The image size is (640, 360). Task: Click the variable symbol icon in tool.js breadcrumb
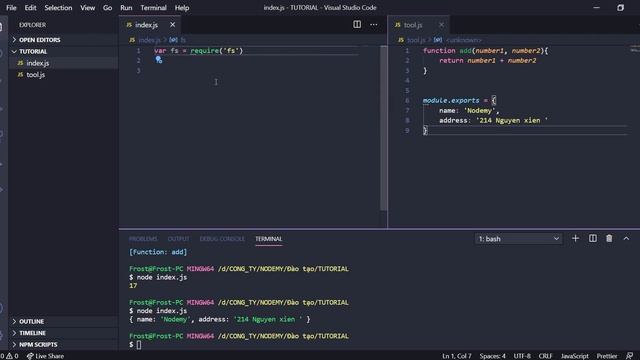point(438,40)
